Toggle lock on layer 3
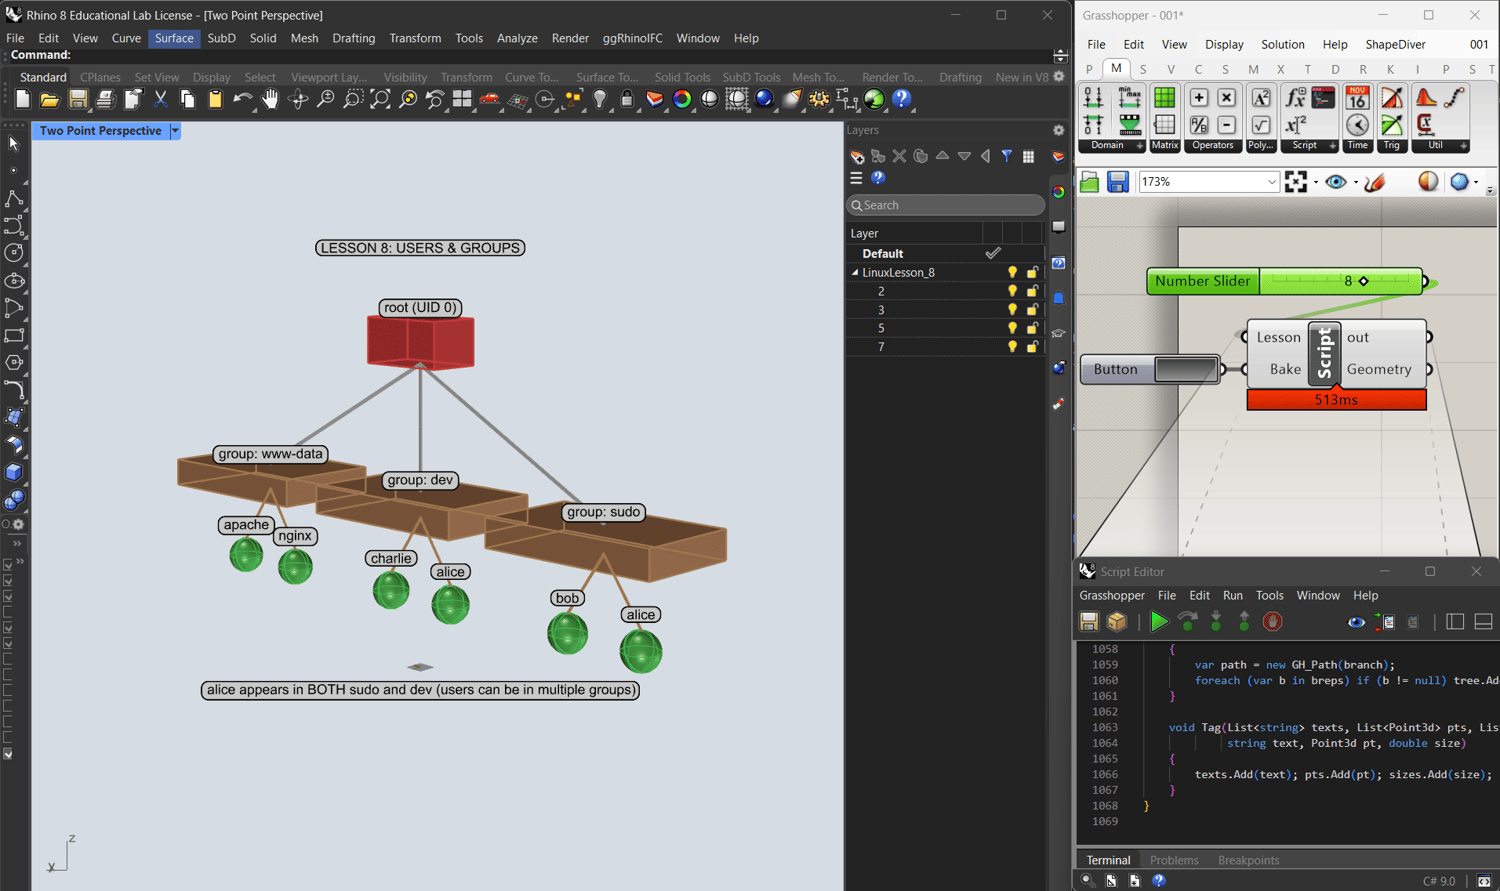 [x=1032, y=310]
